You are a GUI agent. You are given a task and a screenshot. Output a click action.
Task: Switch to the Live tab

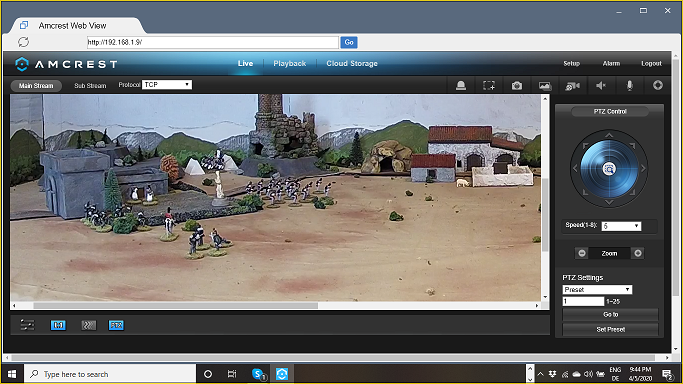click(245, 64)
